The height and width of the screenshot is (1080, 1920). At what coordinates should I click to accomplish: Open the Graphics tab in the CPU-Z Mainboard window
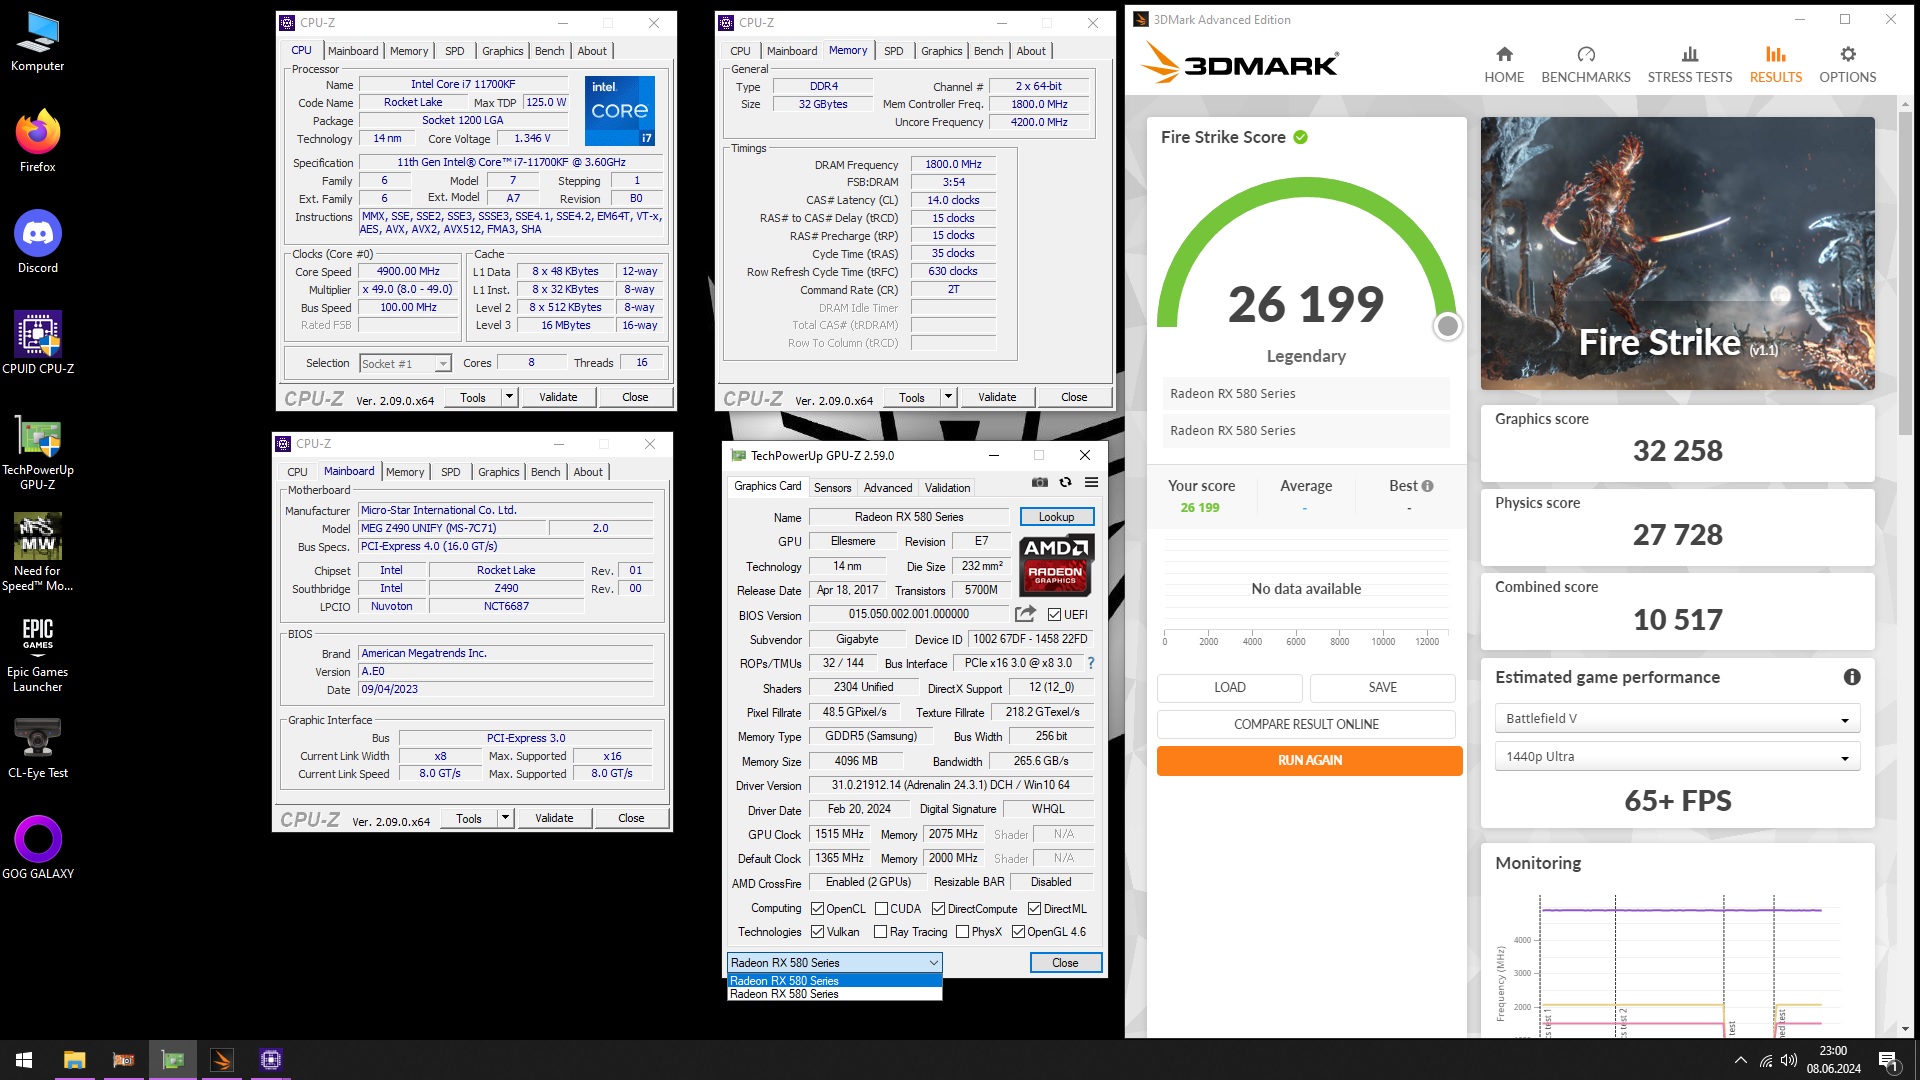pyautogui.click(x=498, y=472)
